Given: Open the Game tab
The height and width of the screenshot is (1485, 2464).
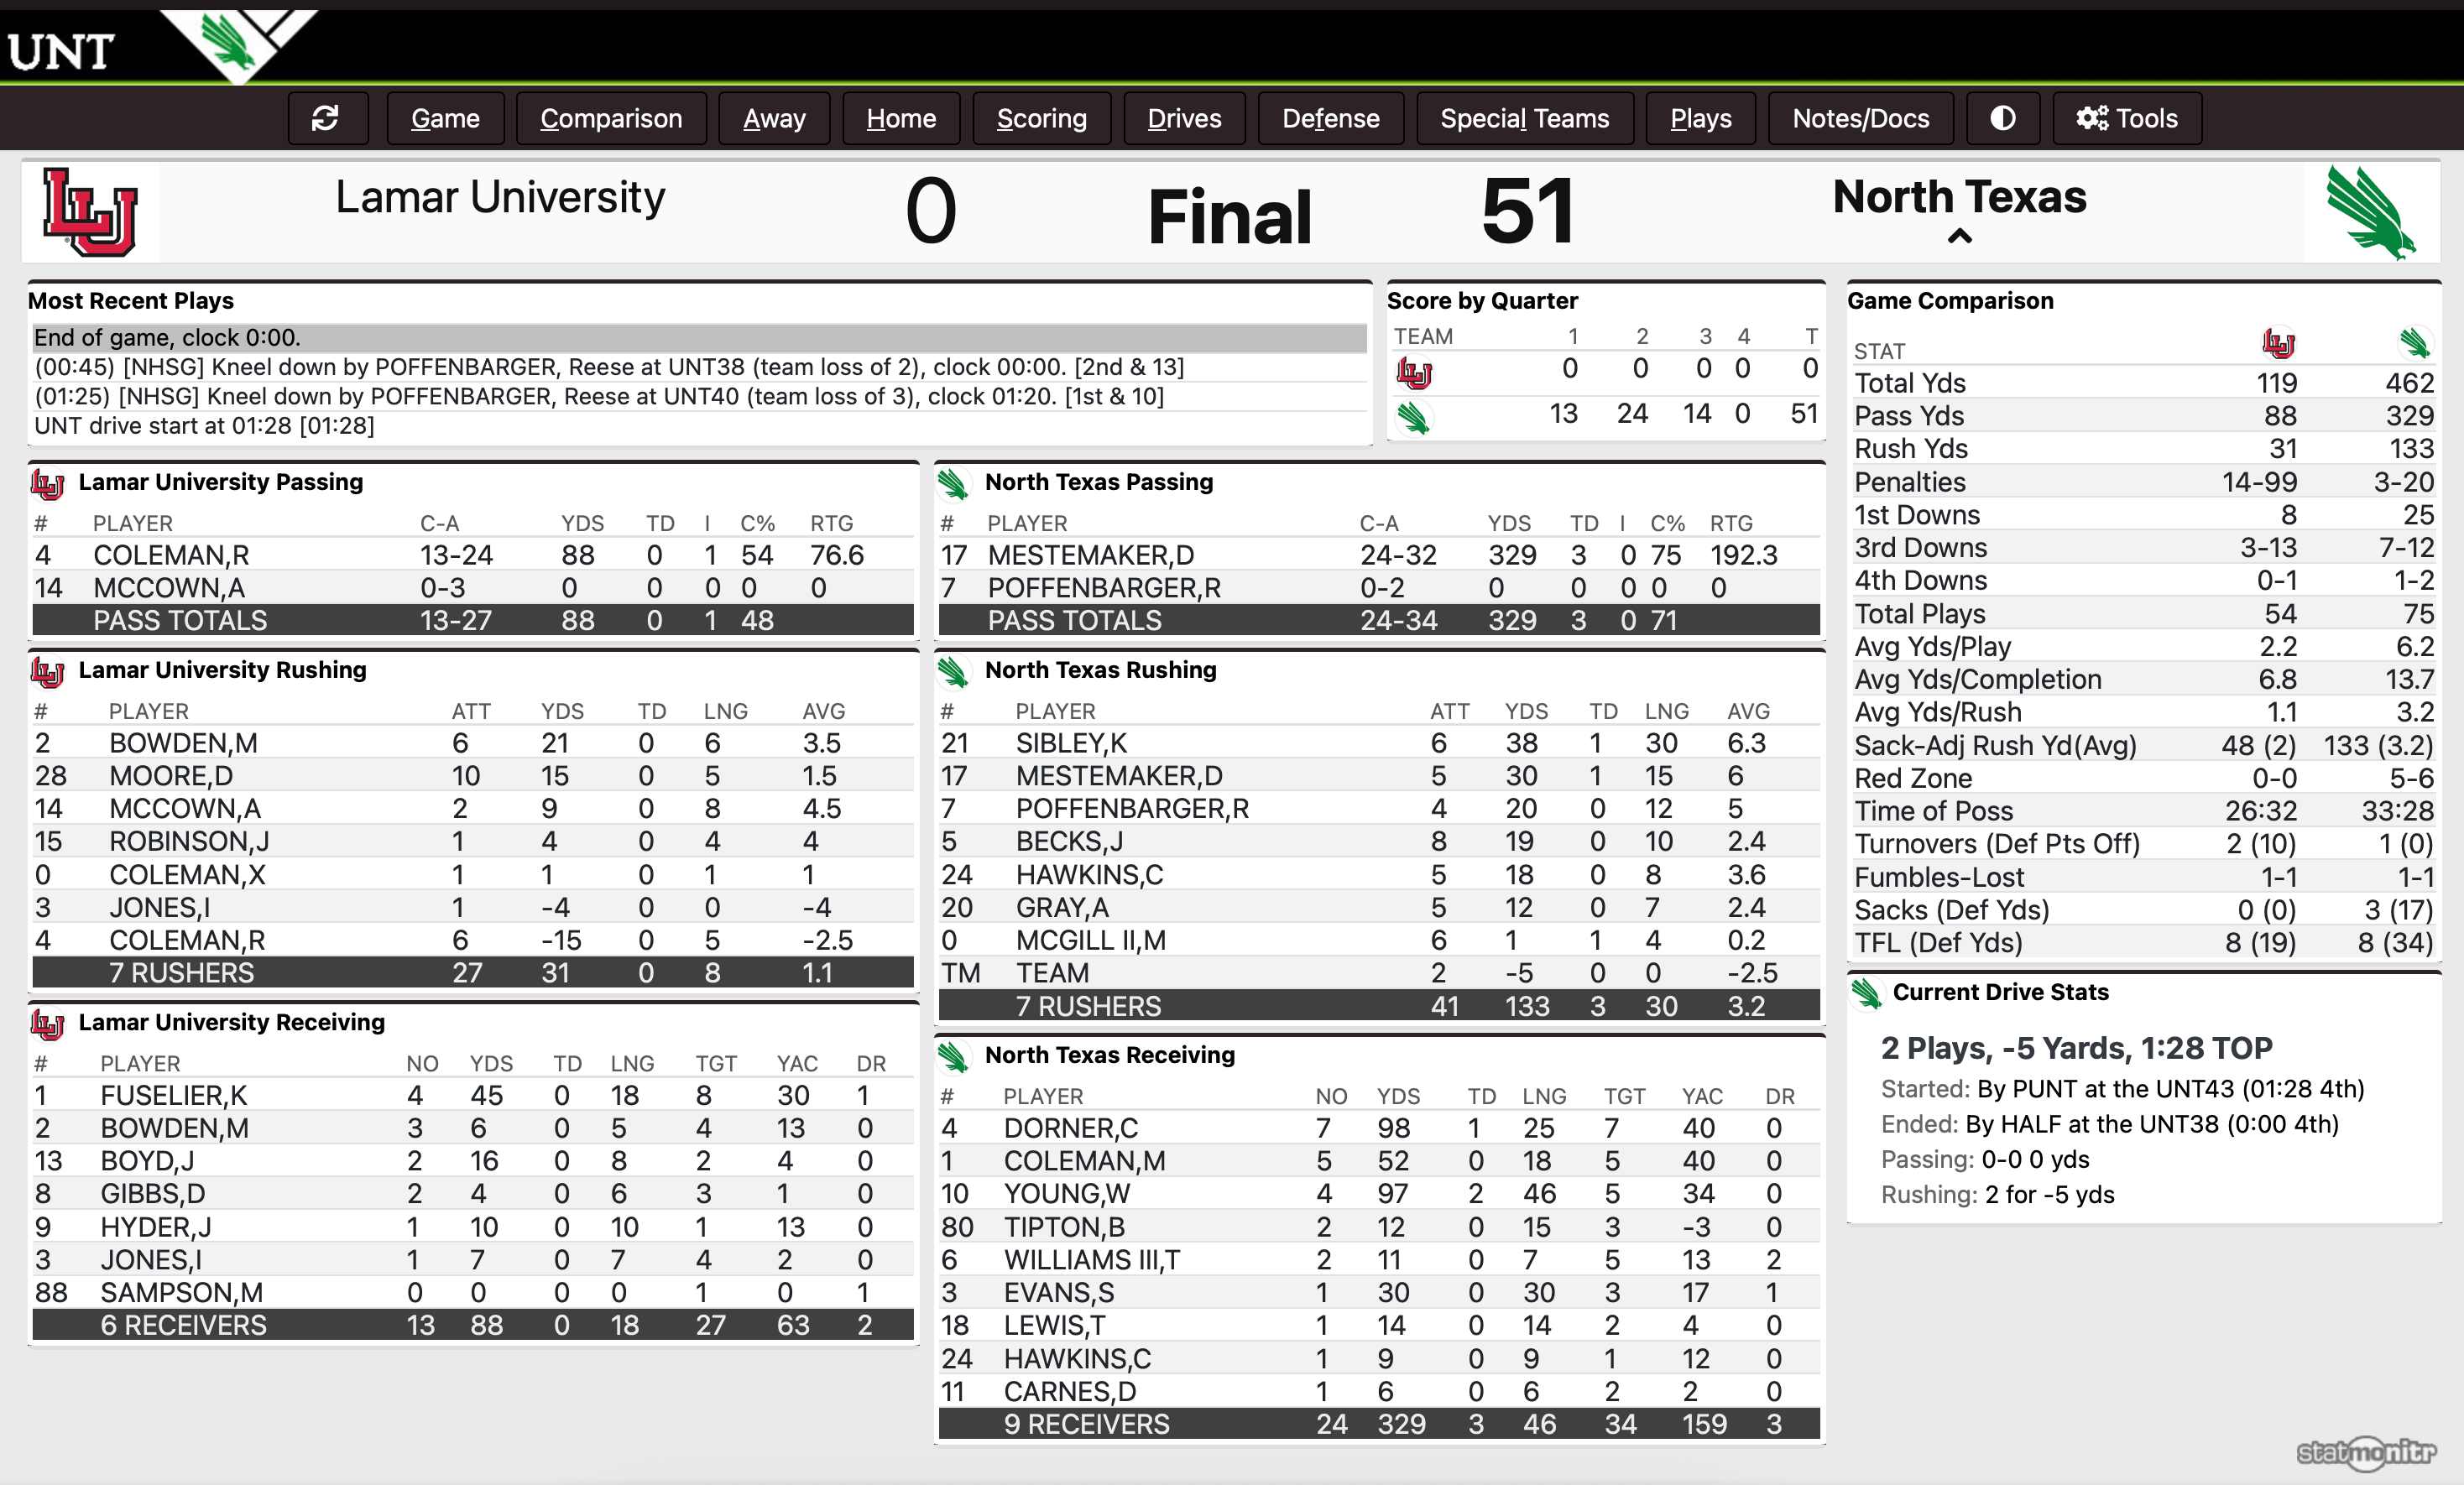Looking at the screenshot, I should 445,119.
